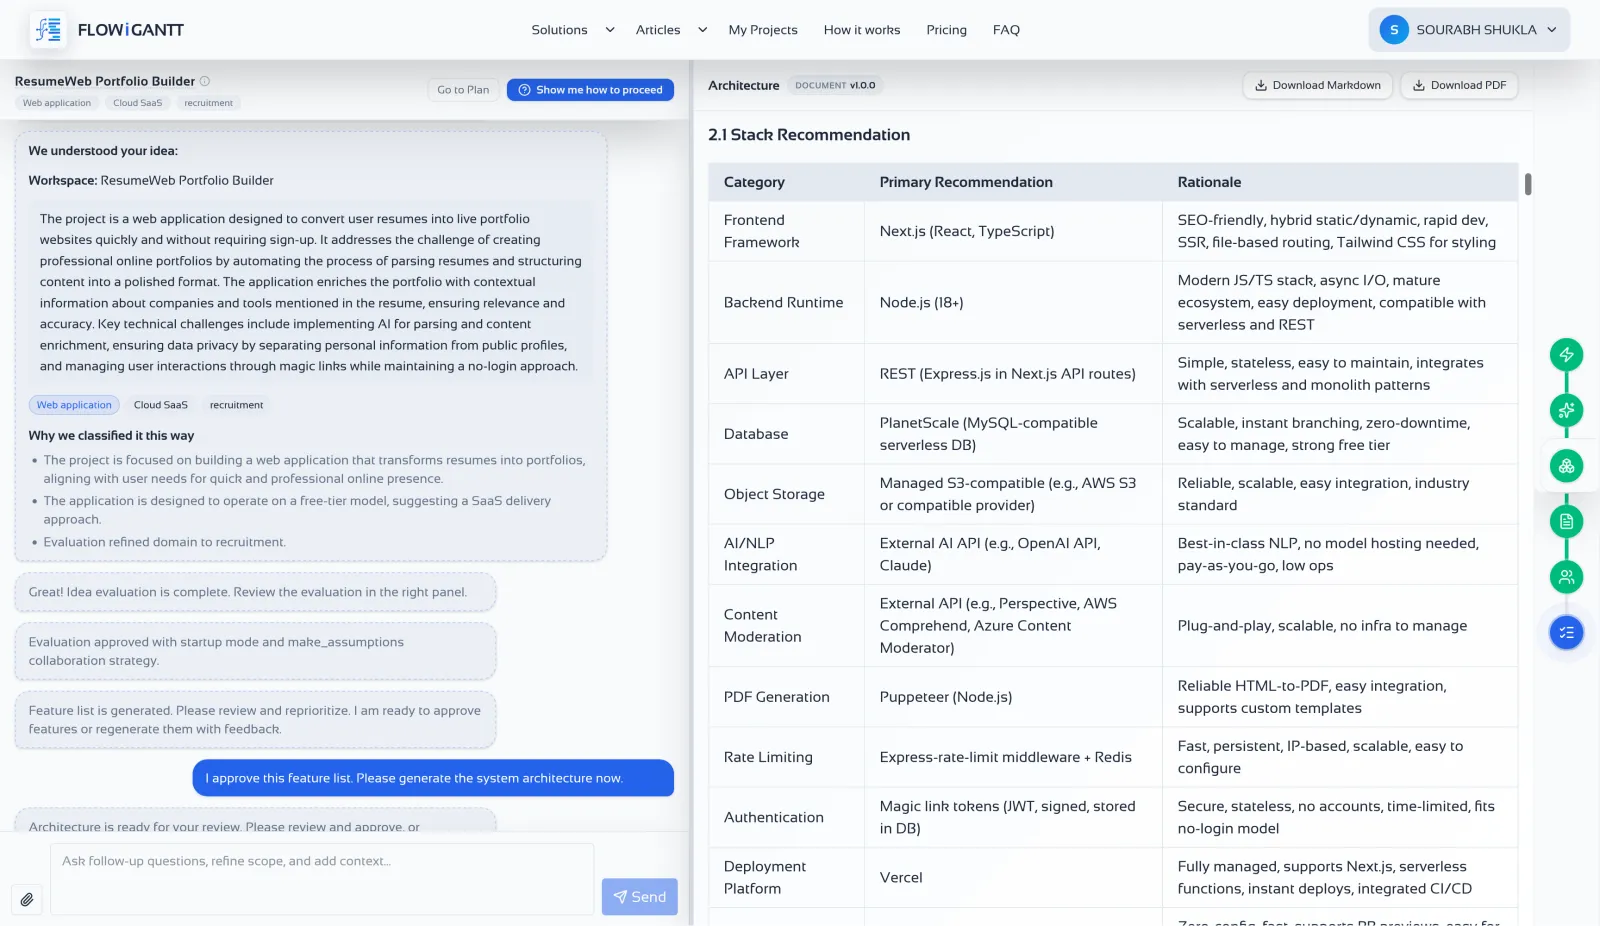Click the 'I approve this feature list' message

click(433, 778)
